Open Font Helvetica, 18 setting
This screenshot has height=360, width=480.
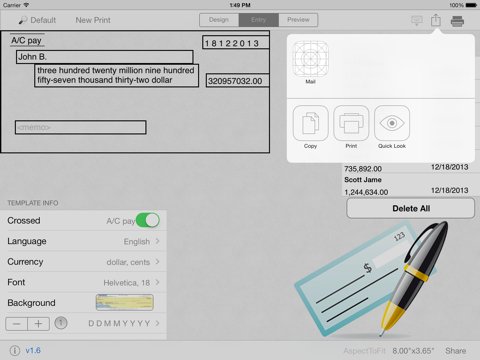click(x=83, y=282)
